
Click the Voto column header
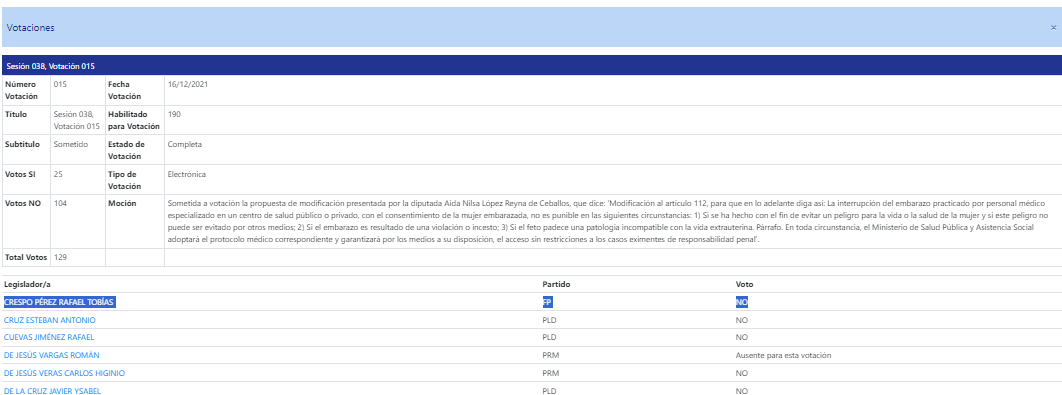pyautogui.click(x=744, y=284)
